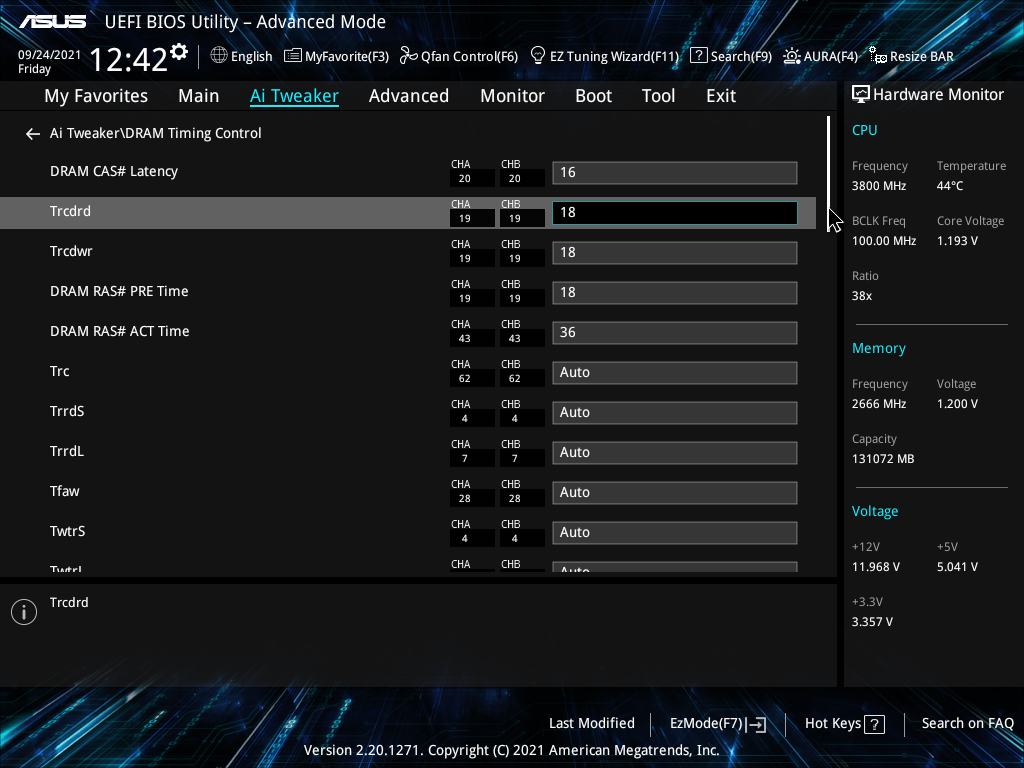Screen dimensions: 1024x768
Task: Open Qfan Control fan icon
Action: point(409,56)
